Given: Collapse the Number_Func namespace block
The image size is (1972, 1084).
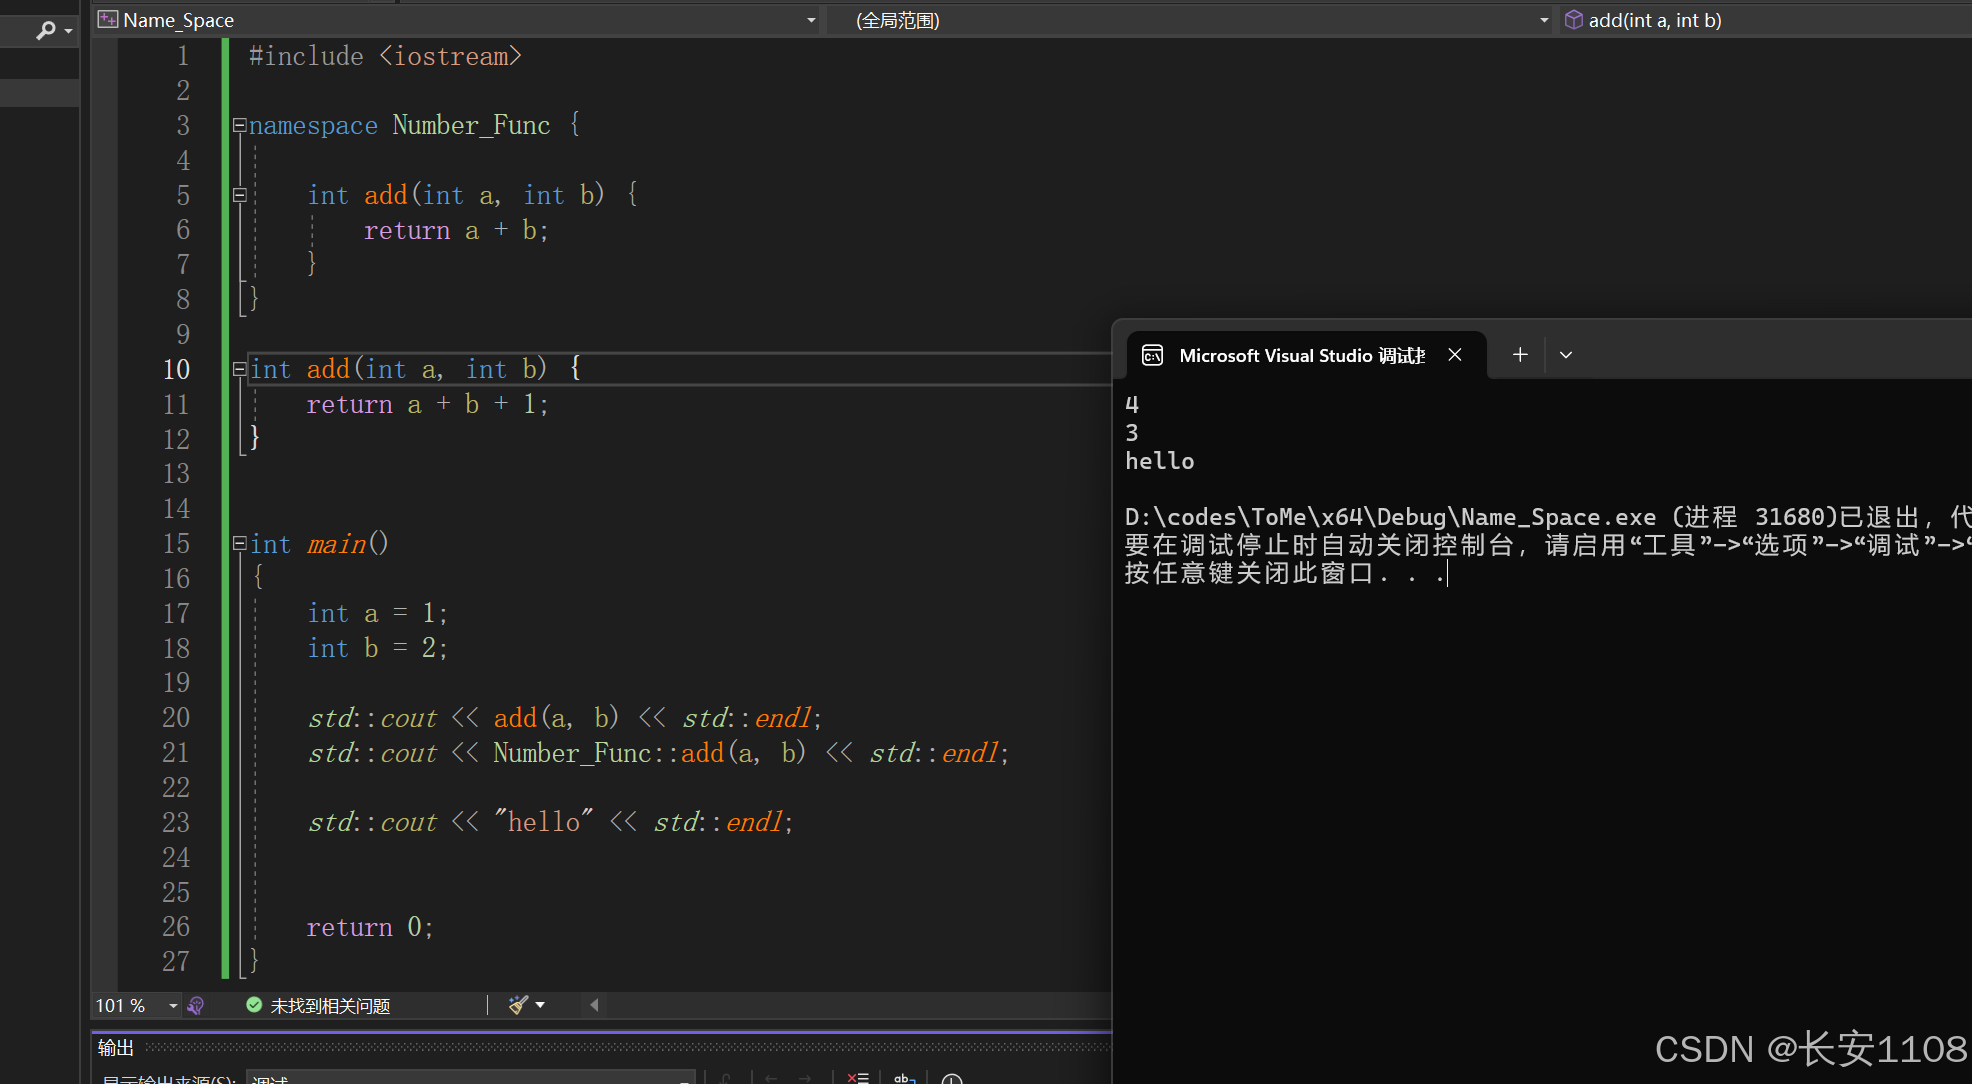Looking at the screenshot, I should (239, 125).
